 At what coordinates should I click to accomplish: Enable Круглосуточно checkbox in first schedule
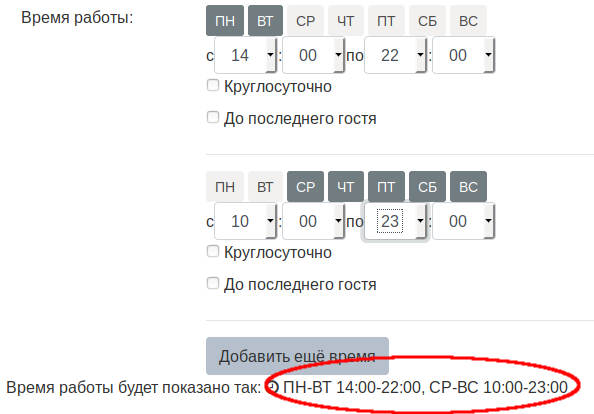[213, 85]
